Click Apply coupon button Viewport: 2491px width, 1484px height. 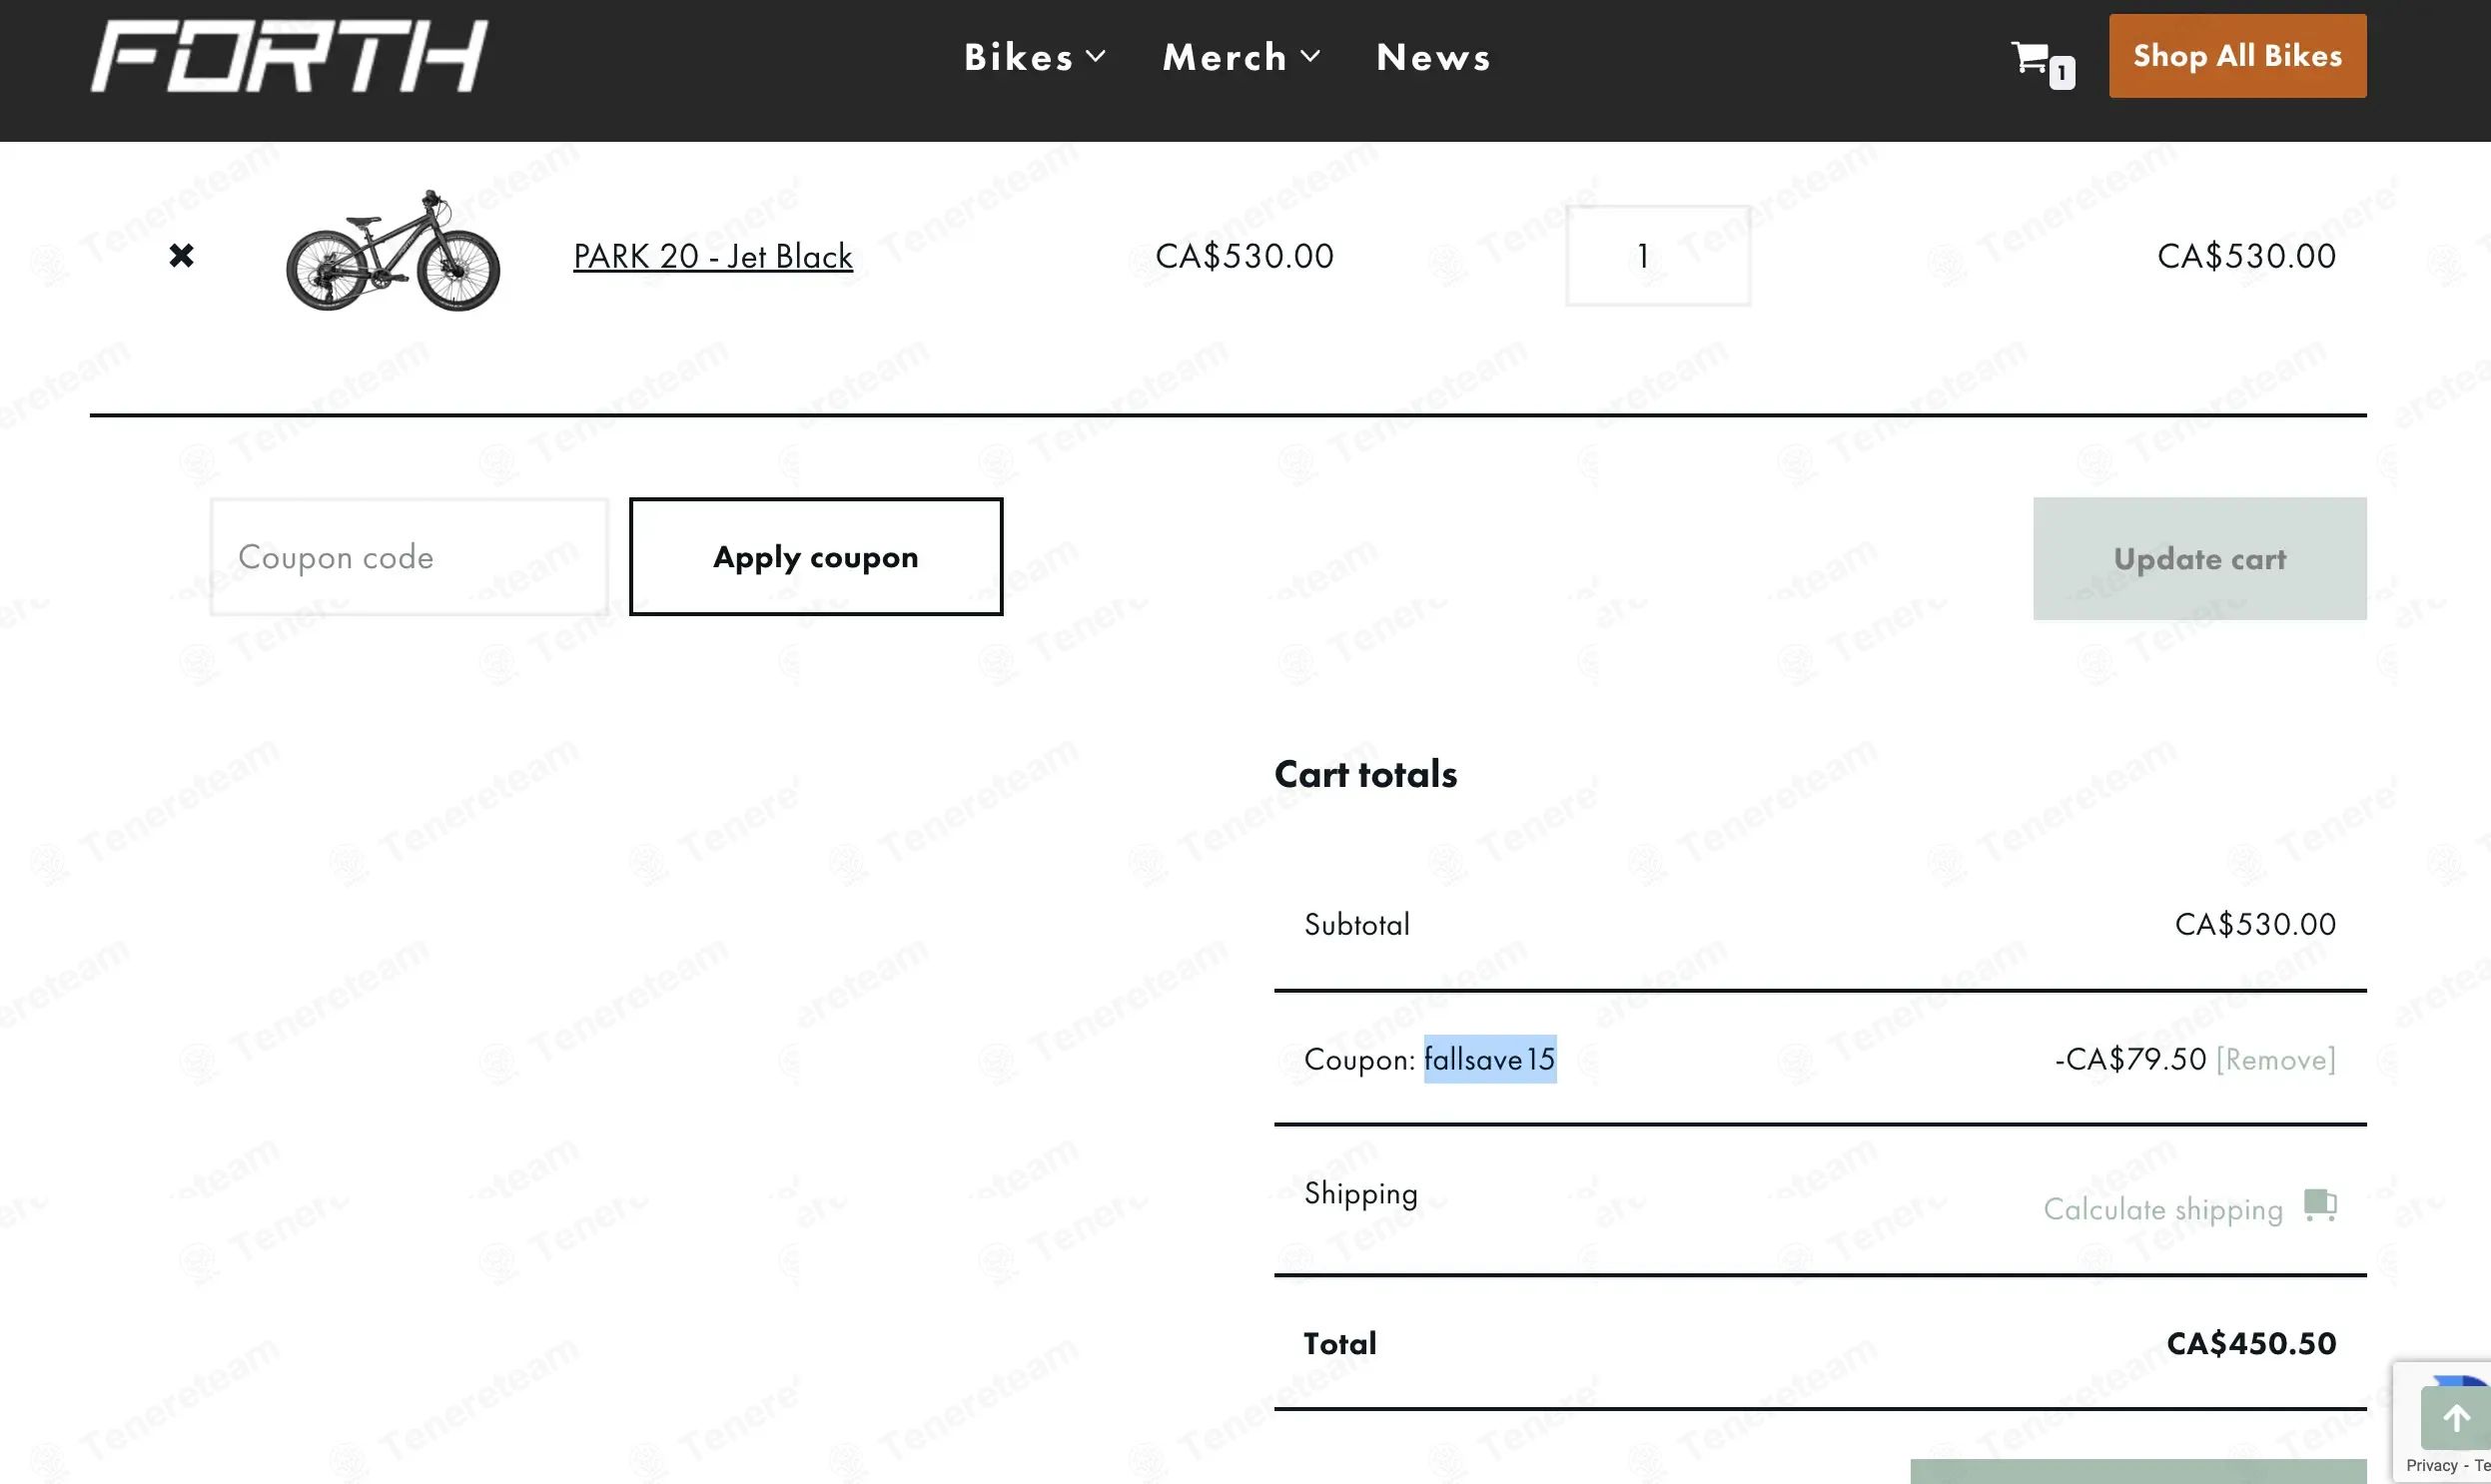coord(816,557)
